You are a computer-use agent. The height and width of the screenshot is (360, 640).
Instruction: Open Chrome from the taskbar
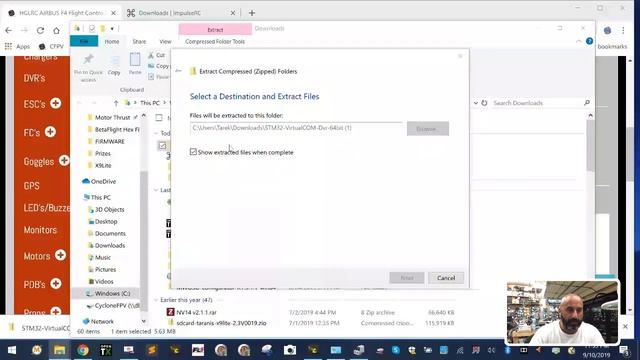(82, 350)
